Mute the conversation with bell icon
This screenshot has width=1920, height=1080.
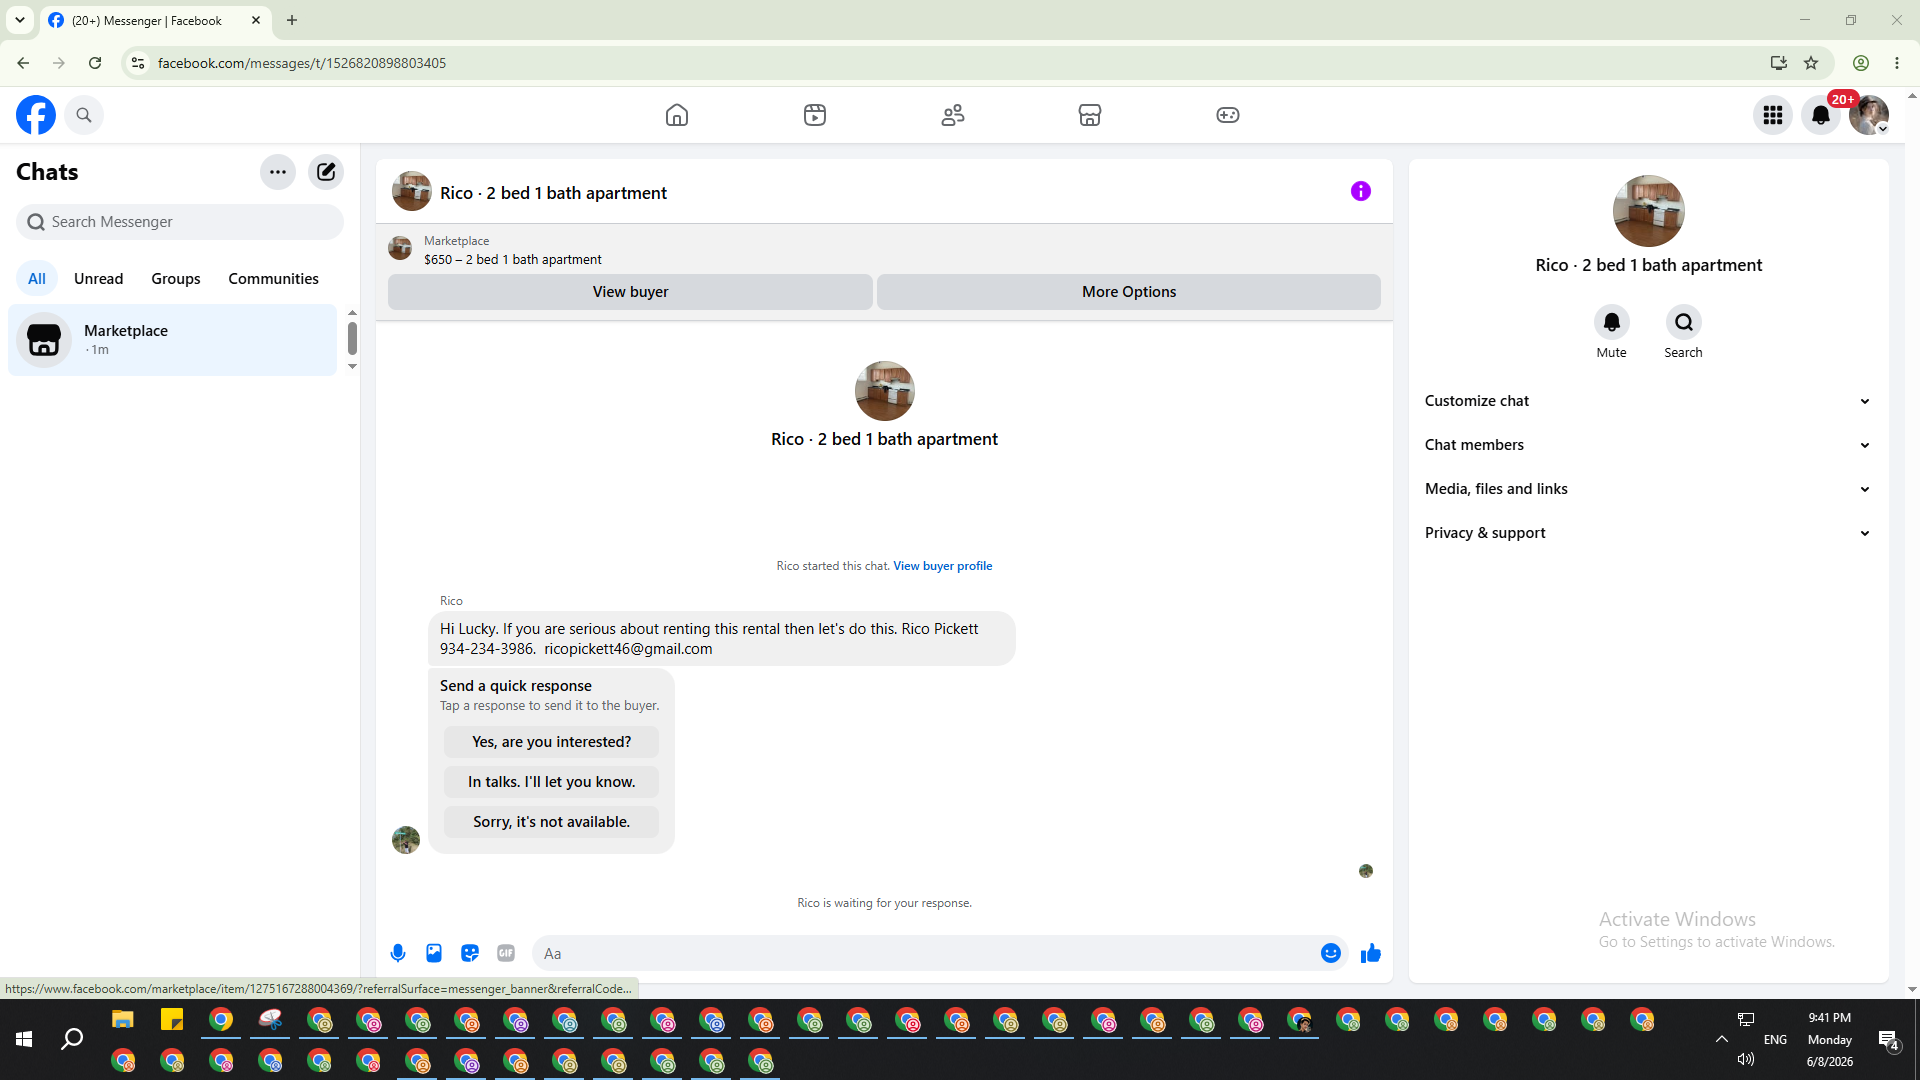1612,322
